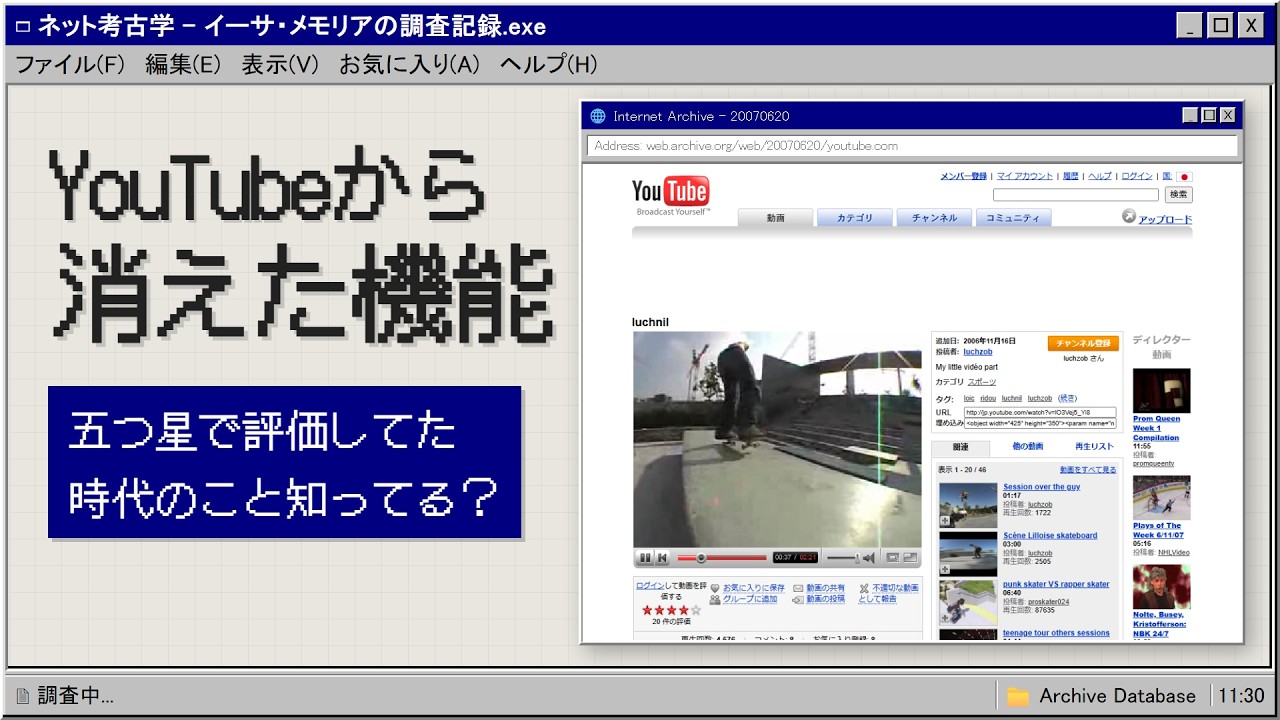Click the アップロード link
Image resolution: width=1280 pixels, height=720 pixels.
(x=1165, y=220)
